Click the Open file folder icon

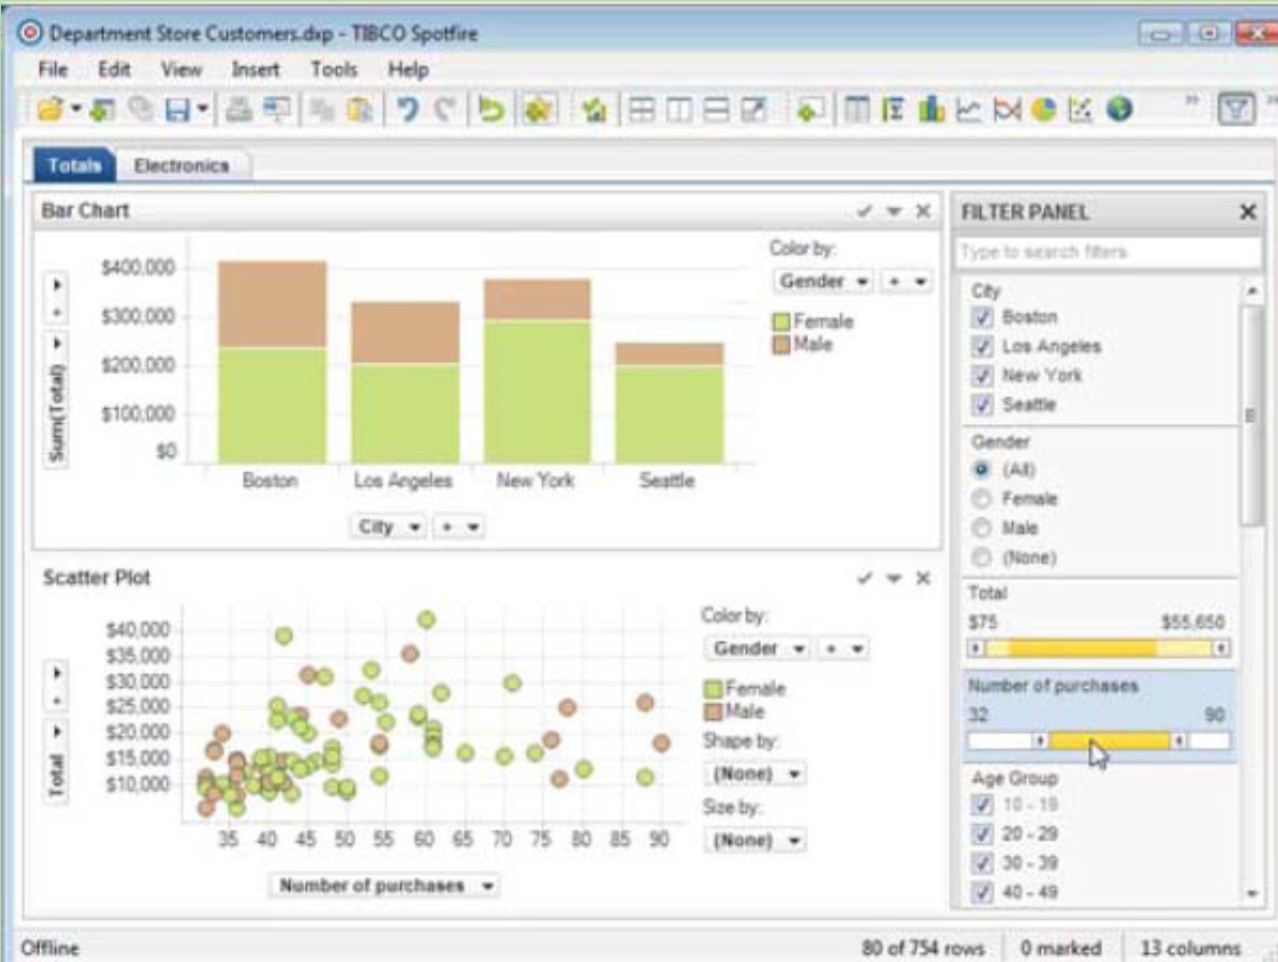coord(49,109)
